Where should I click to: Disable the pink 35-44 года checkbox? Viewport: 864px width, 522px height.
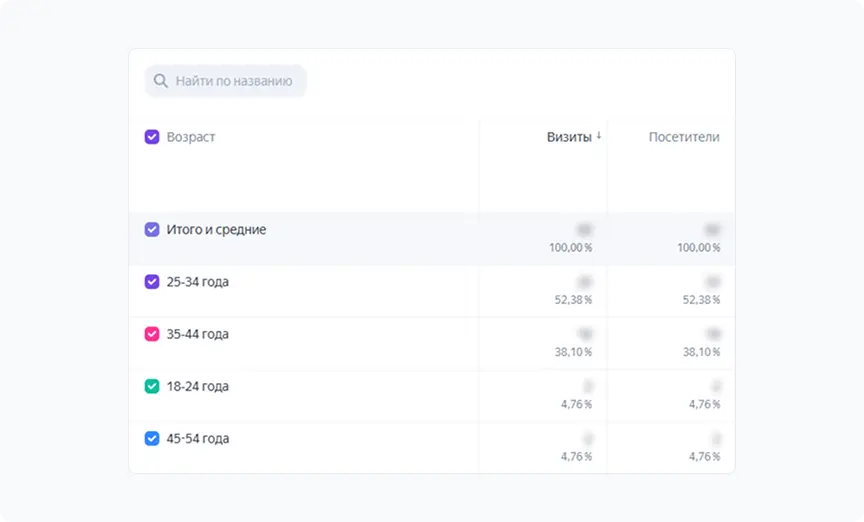tap(152, 334)
